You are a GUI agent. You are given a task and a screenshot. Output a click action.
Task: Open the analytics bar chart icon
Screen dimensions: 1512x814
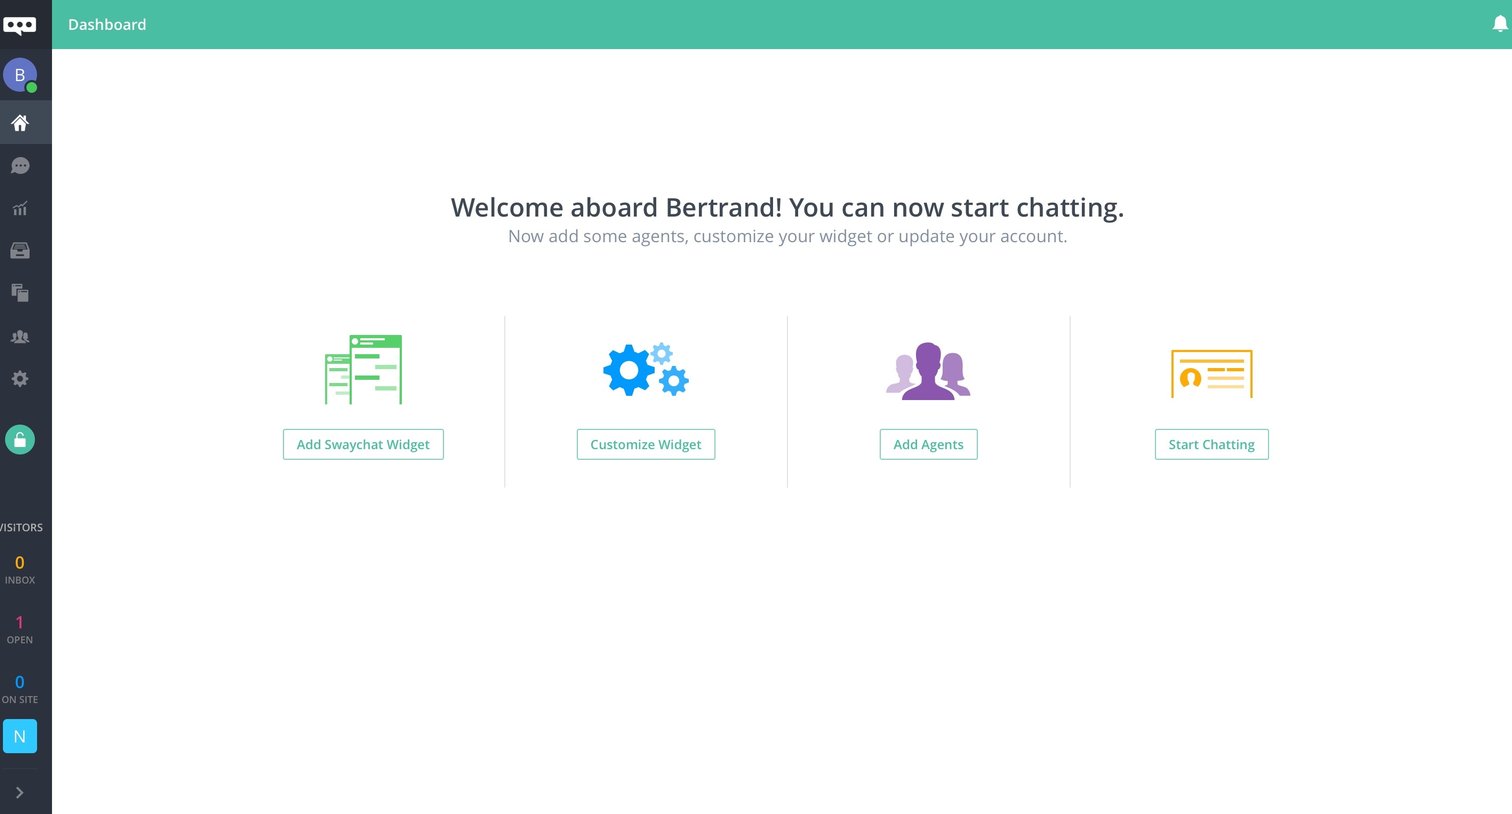20,209
